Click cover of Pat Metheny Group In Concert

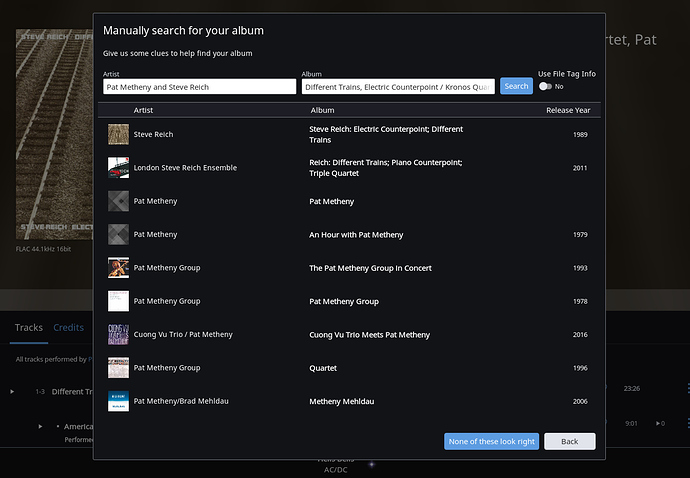(118, 268)
